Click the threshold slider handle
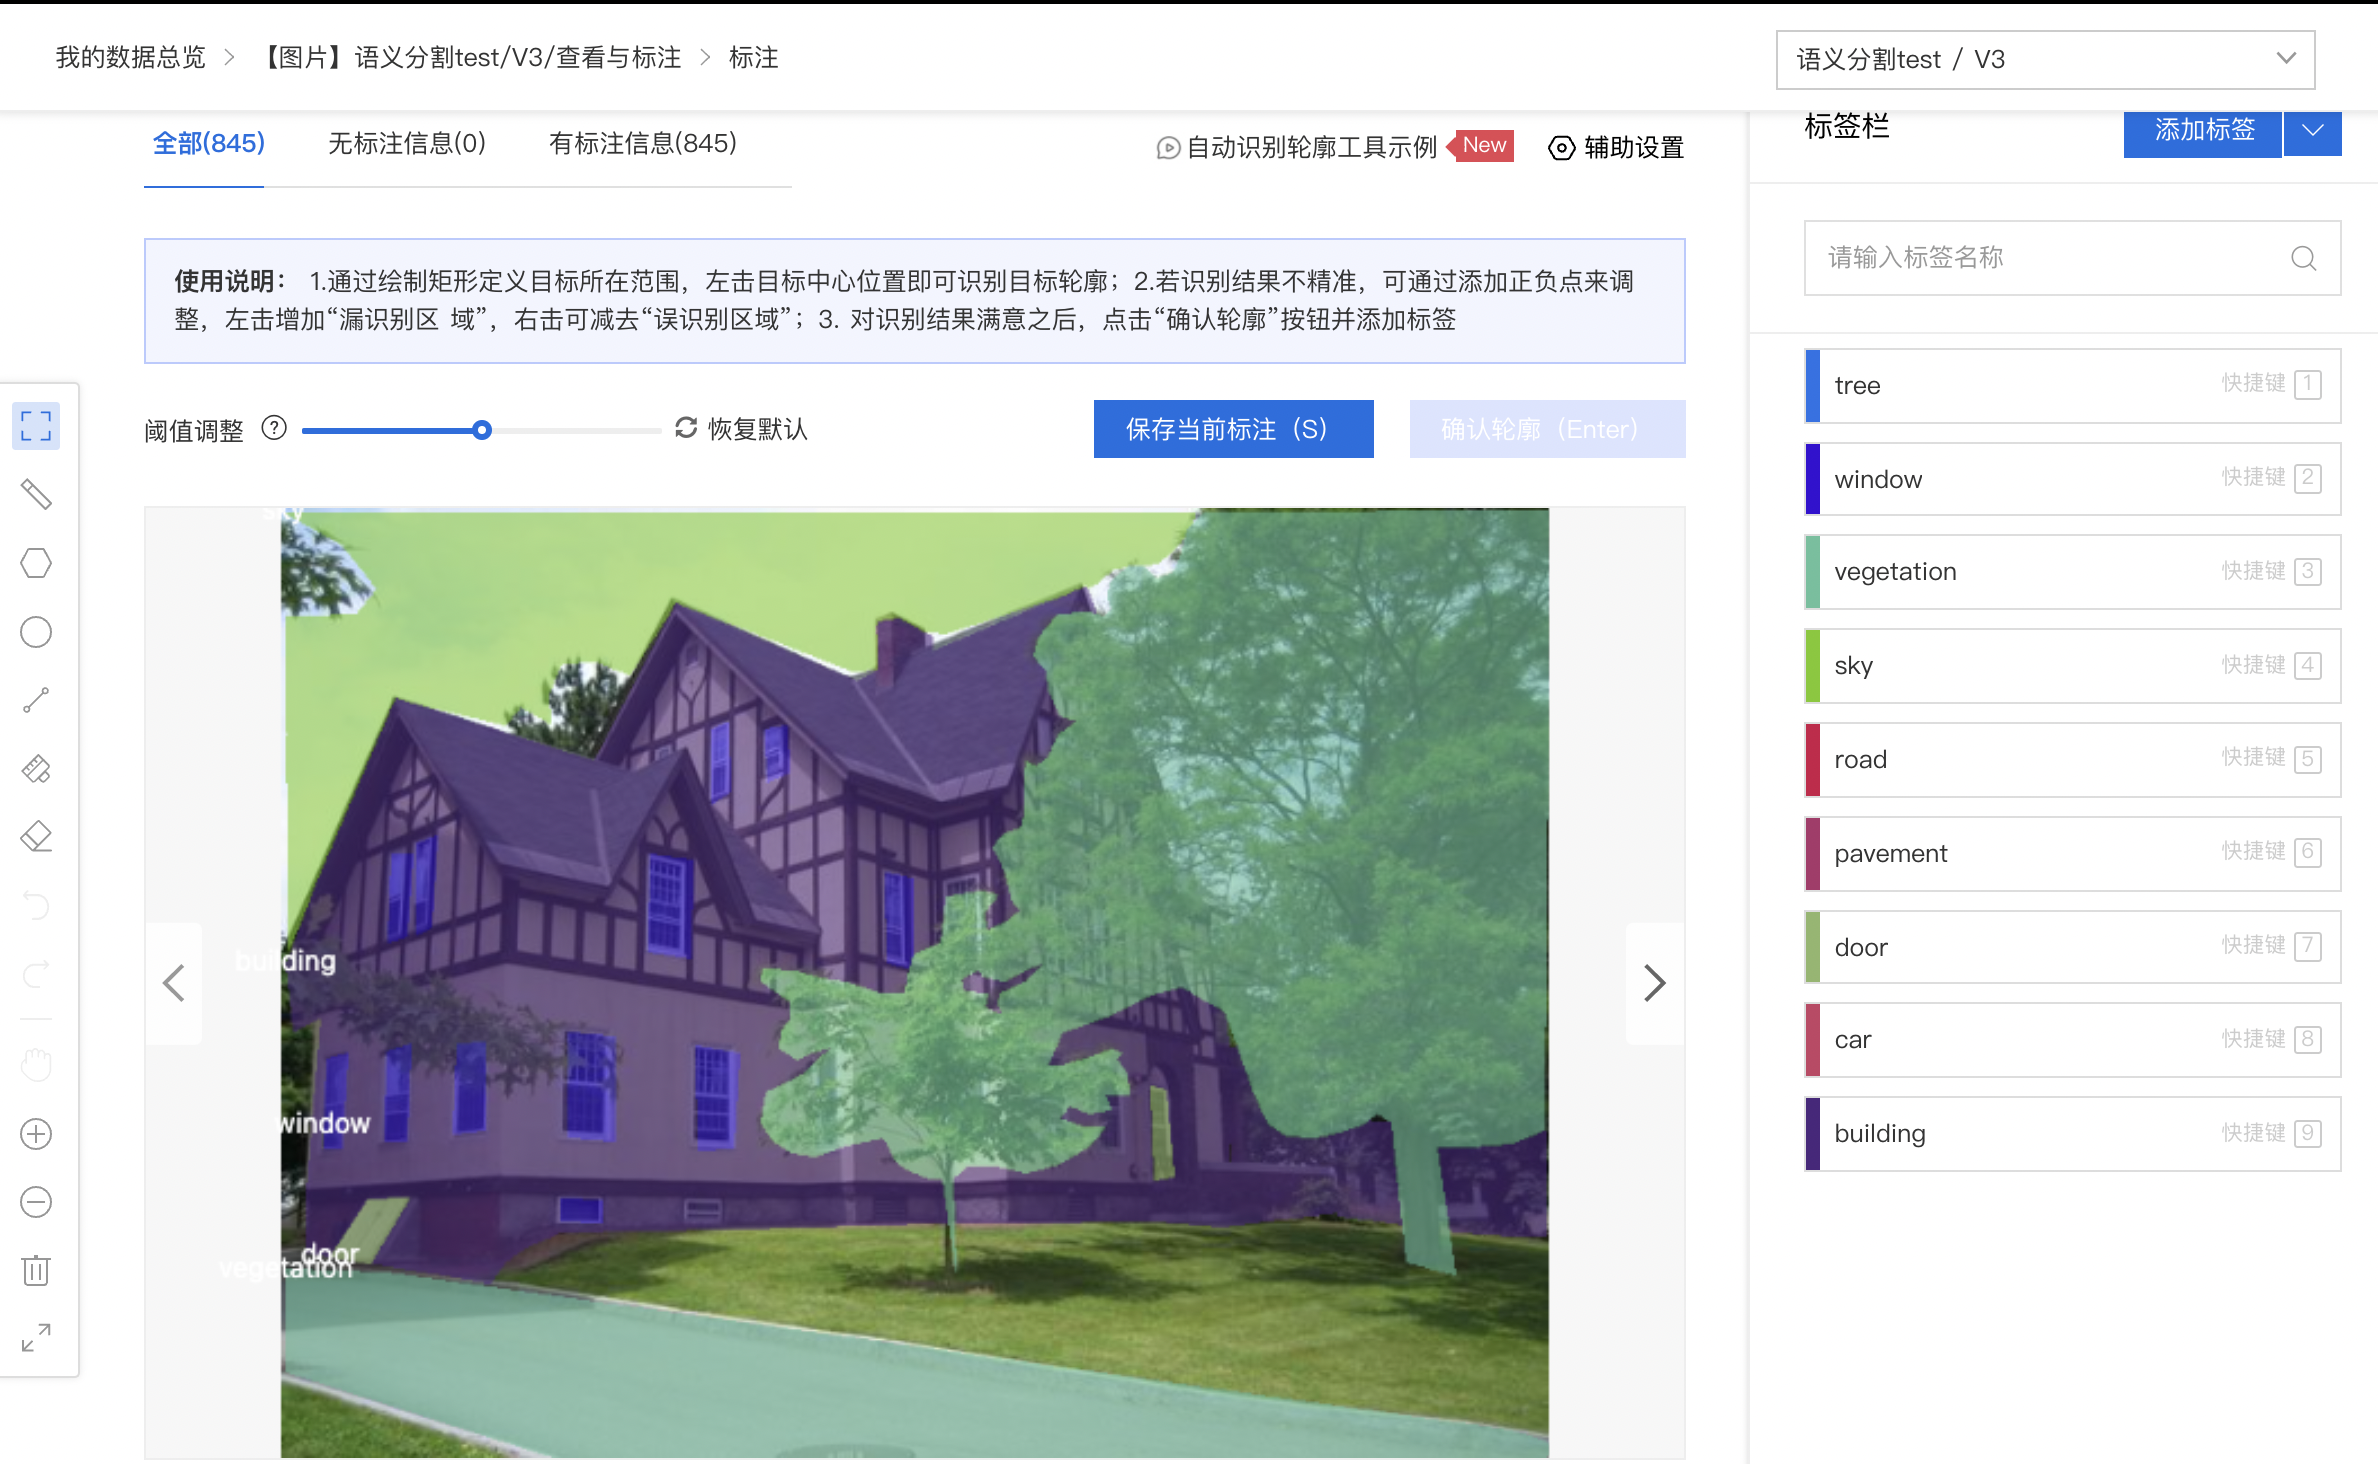The image size is (2378, 1464). pos(482,430)
